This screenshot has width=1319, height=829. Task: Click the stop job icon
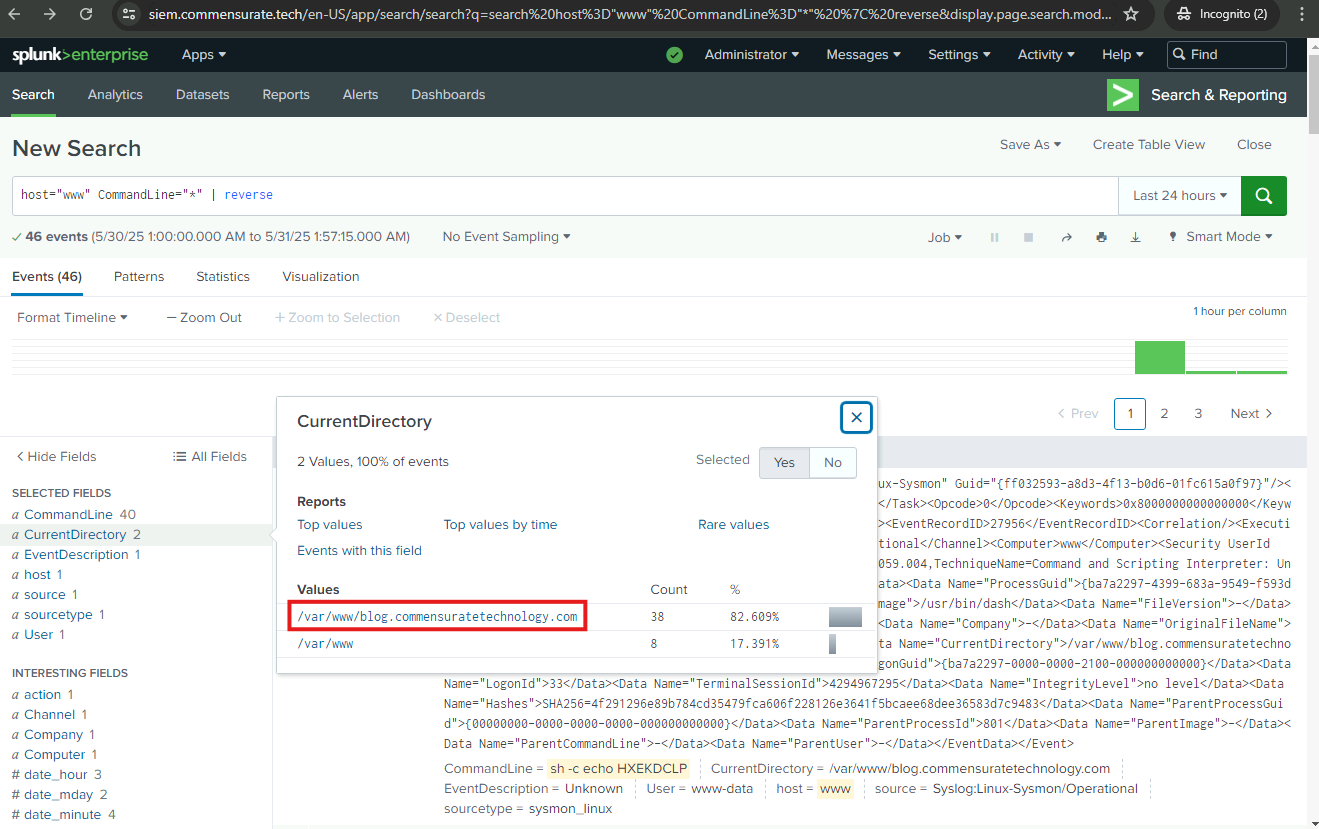[x=1028, y=237]
